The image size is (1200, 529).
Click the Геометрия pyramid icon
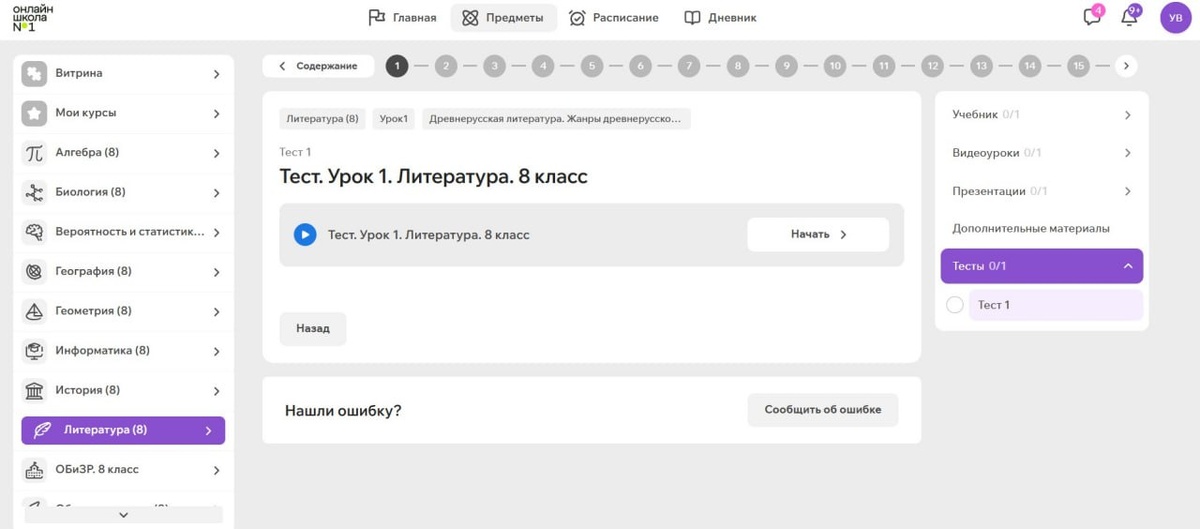(x=35, y=311)
